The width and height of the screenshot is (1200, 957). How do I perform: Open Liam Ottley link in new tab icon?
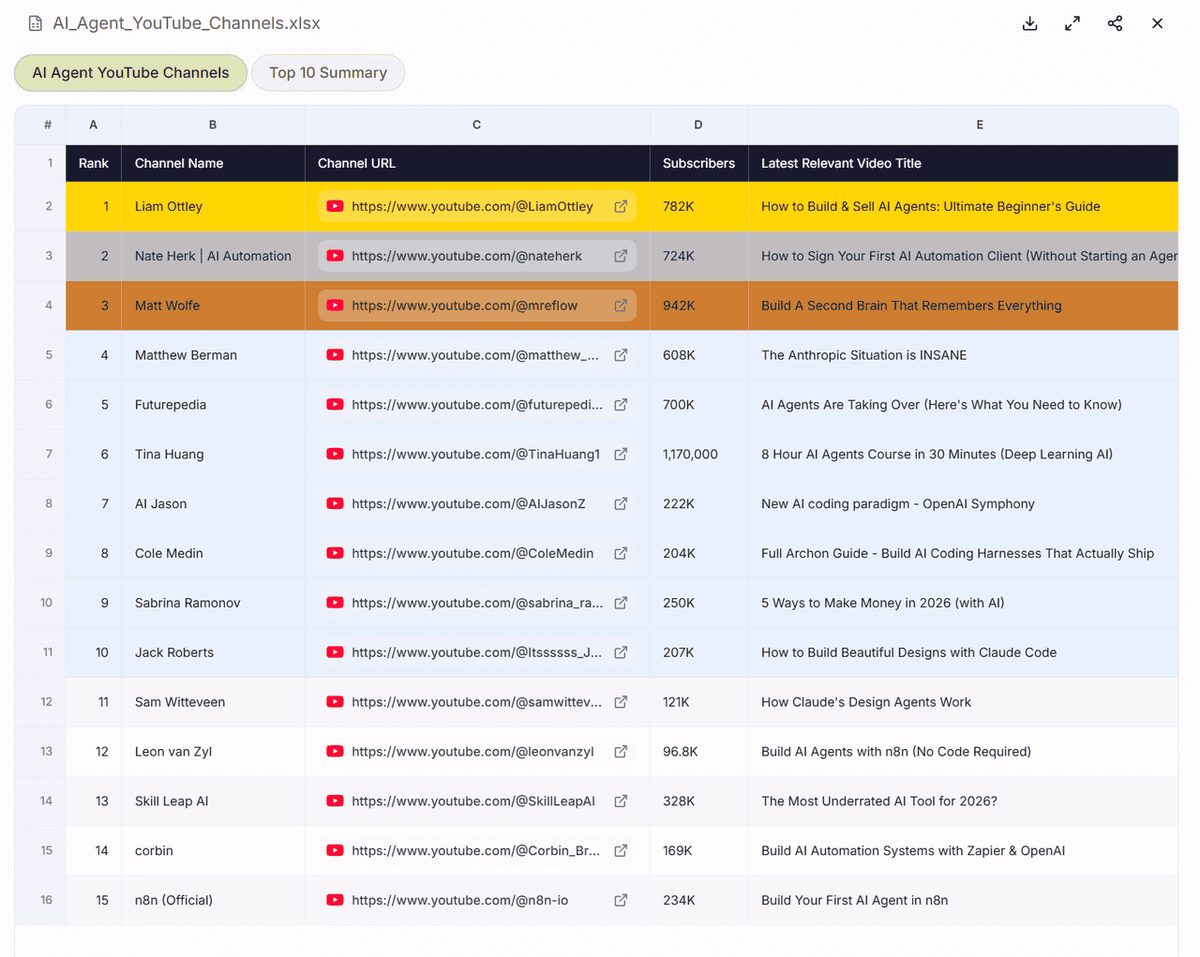tap(621, 206)
